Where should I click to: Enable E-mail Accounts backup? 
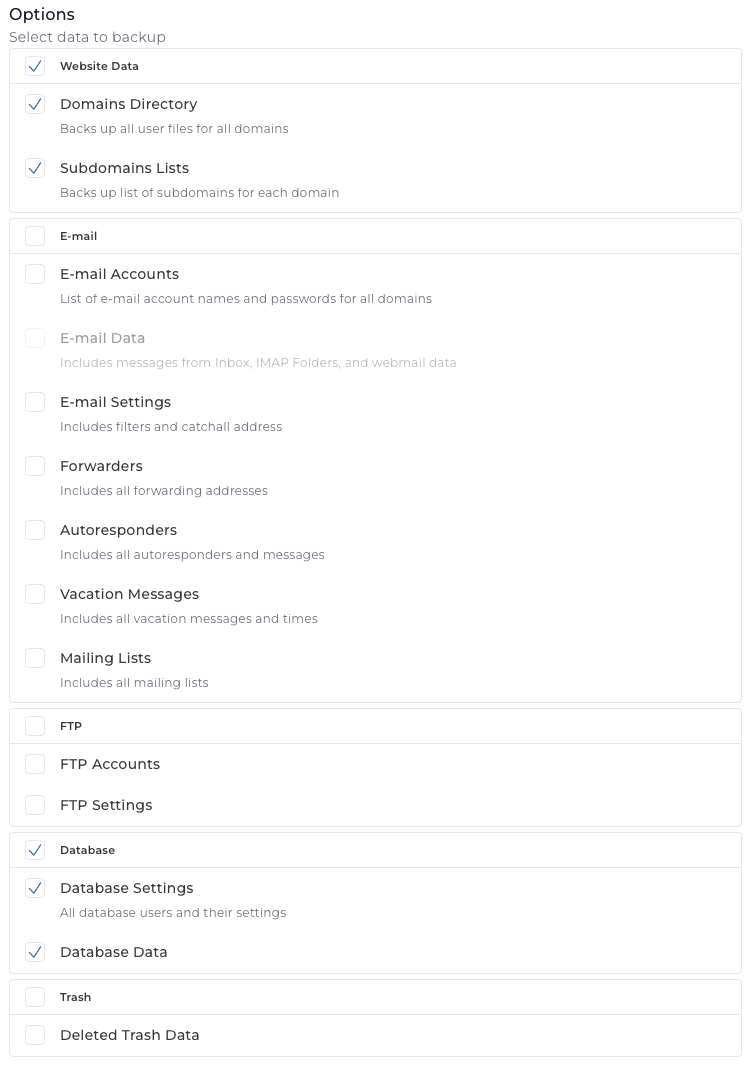pyautogui.click(x=35, y=274)
